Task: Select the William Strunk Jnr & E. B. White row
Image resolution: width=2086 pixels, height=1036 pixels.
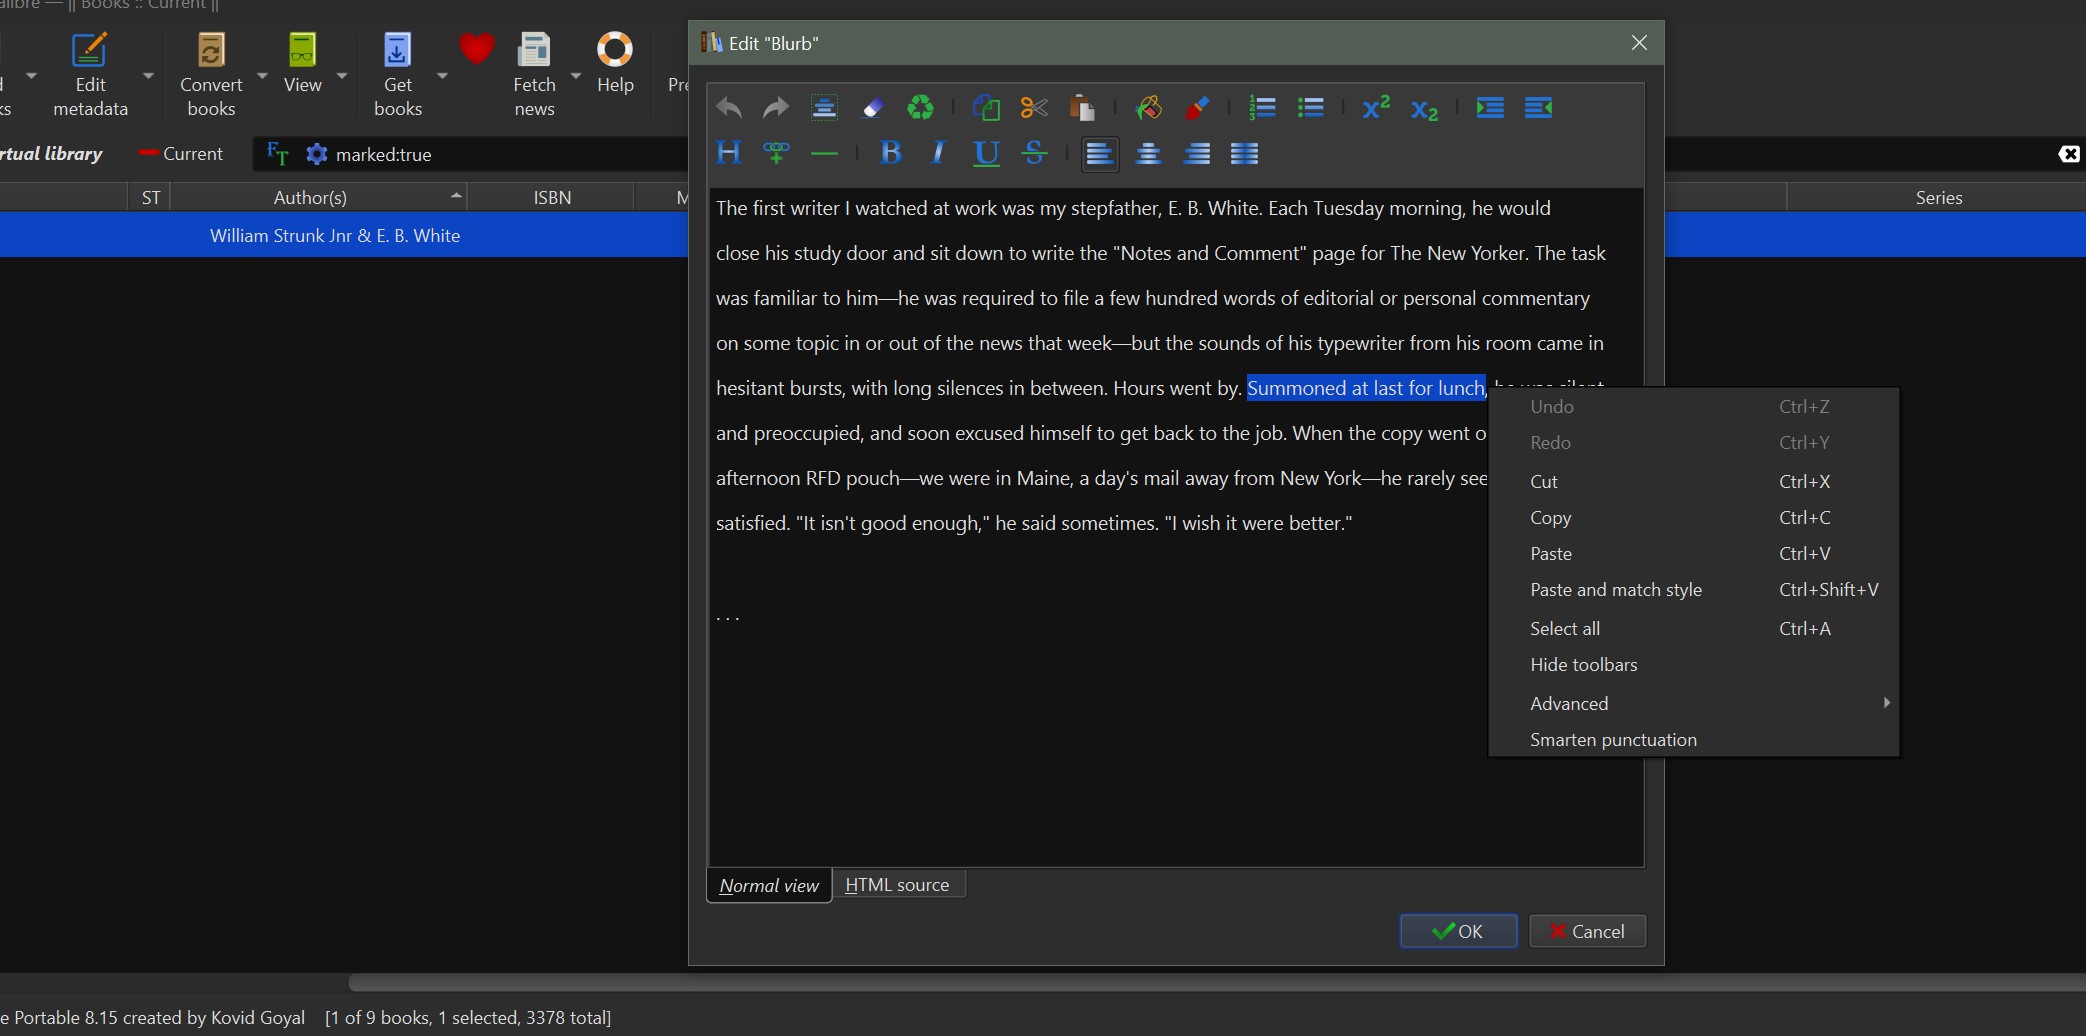Action: pyautogui.click(x=335, y=235)
